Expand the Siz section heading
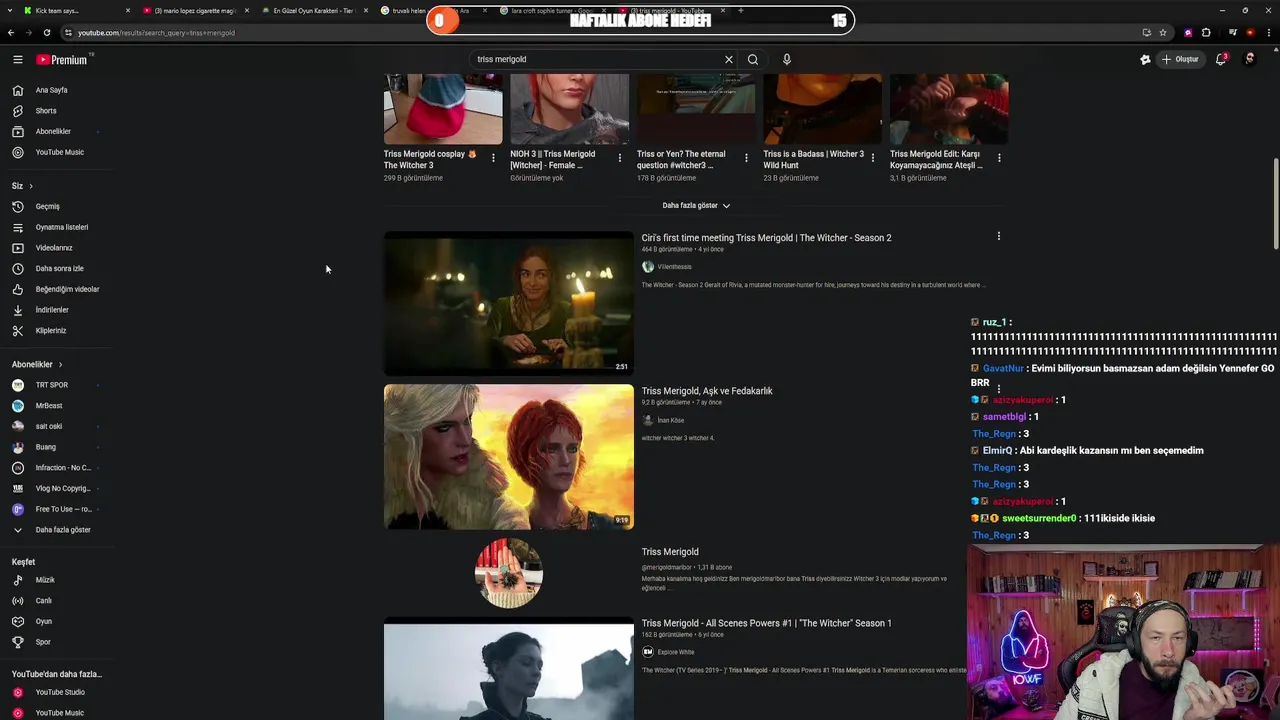The width and height of the screenshot is (1280, 720). coord(22,186)
